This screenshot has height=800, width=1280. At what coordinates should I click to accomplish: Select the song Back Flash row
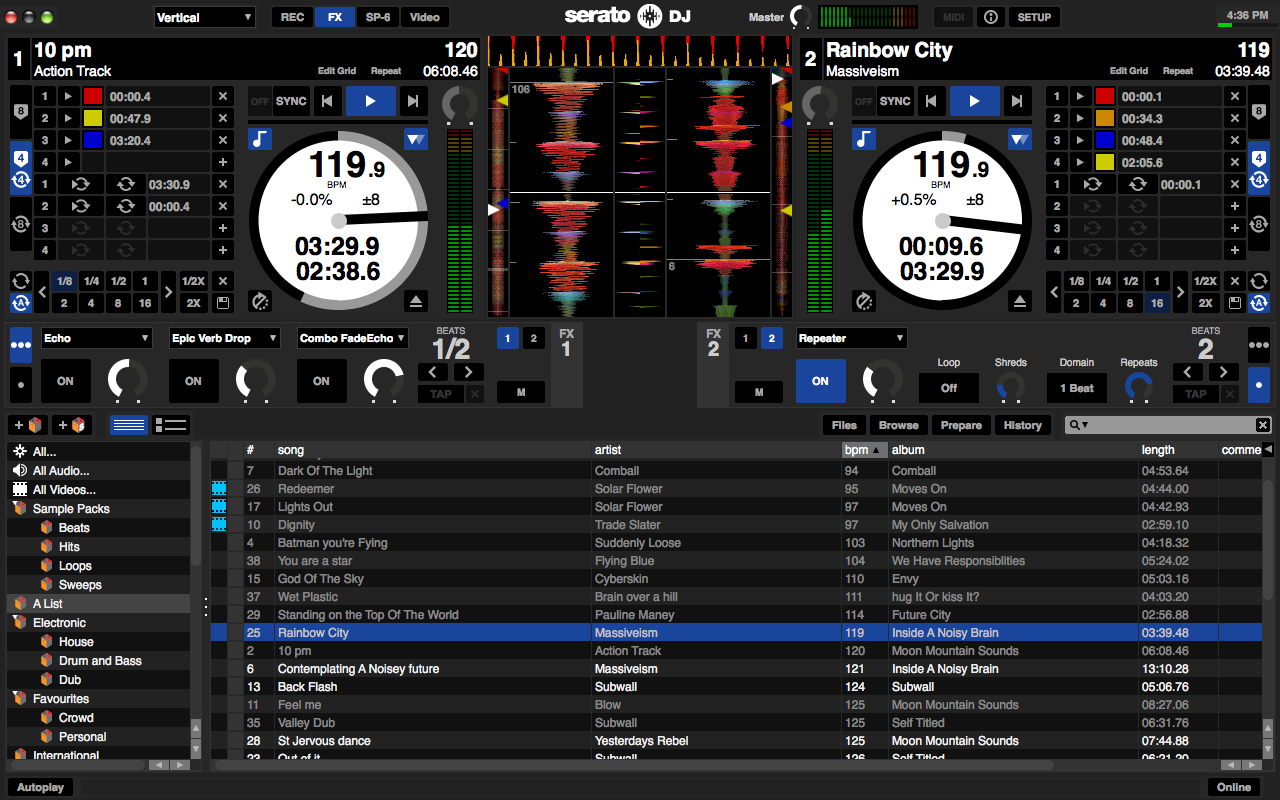(x=736, y=687)
